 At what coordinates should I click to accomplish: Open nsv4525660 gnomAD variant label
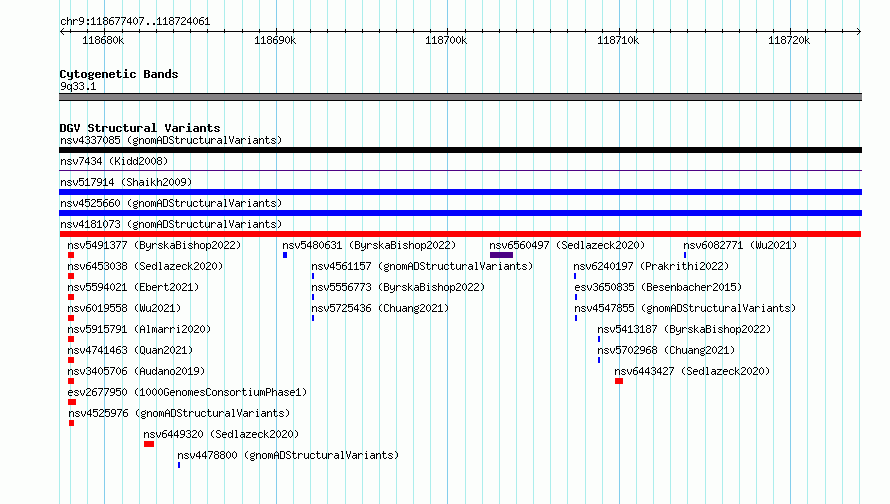171,203
